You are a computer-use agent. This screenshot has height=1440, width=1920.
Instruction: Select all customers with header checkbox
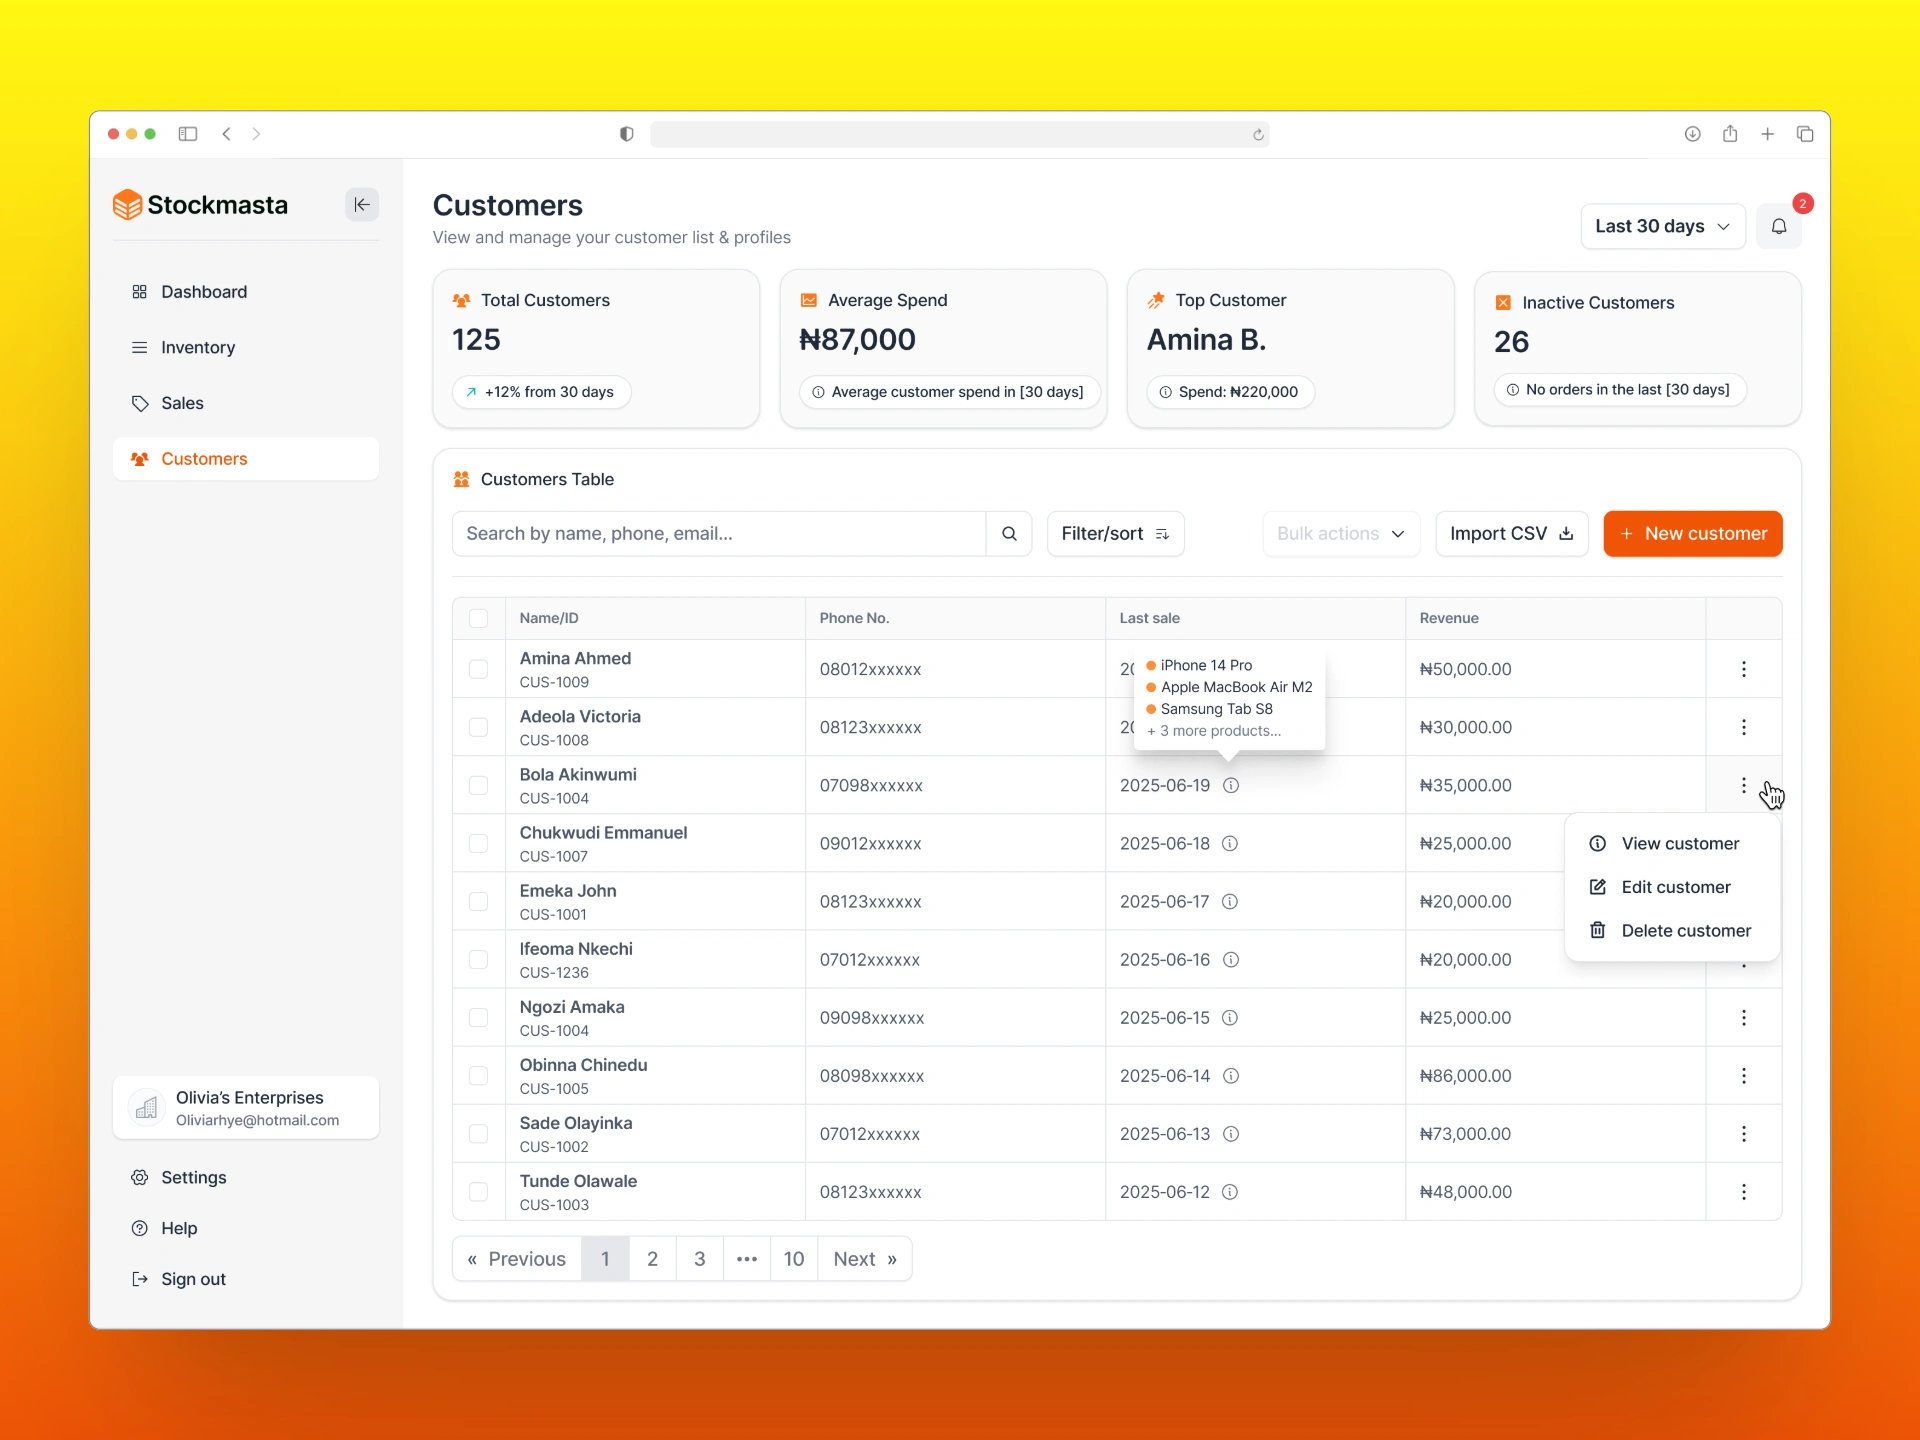point(479,618)
